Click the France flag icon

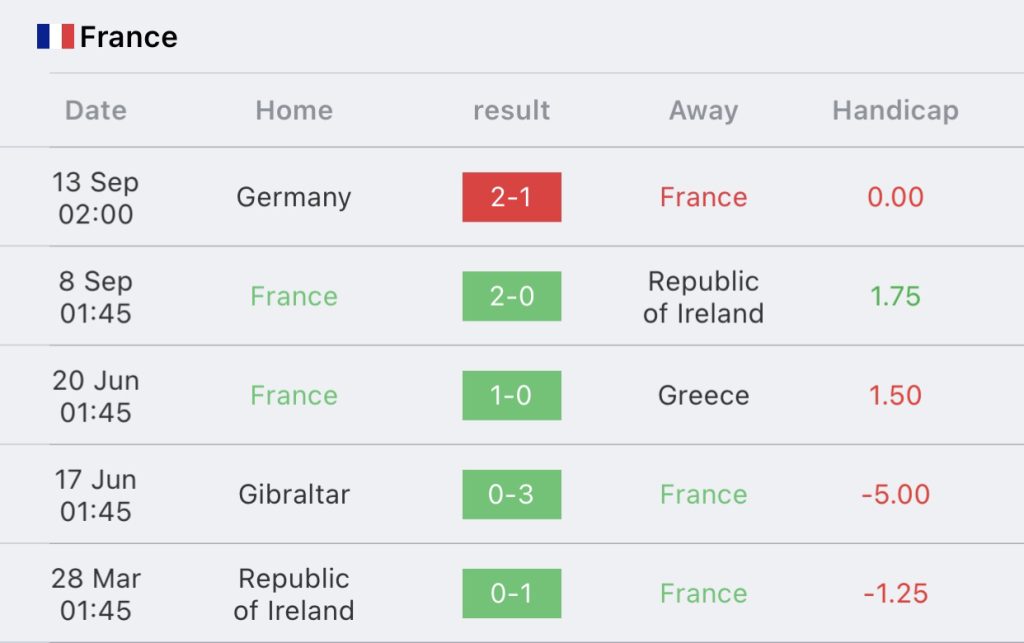(x=56, y=37)
